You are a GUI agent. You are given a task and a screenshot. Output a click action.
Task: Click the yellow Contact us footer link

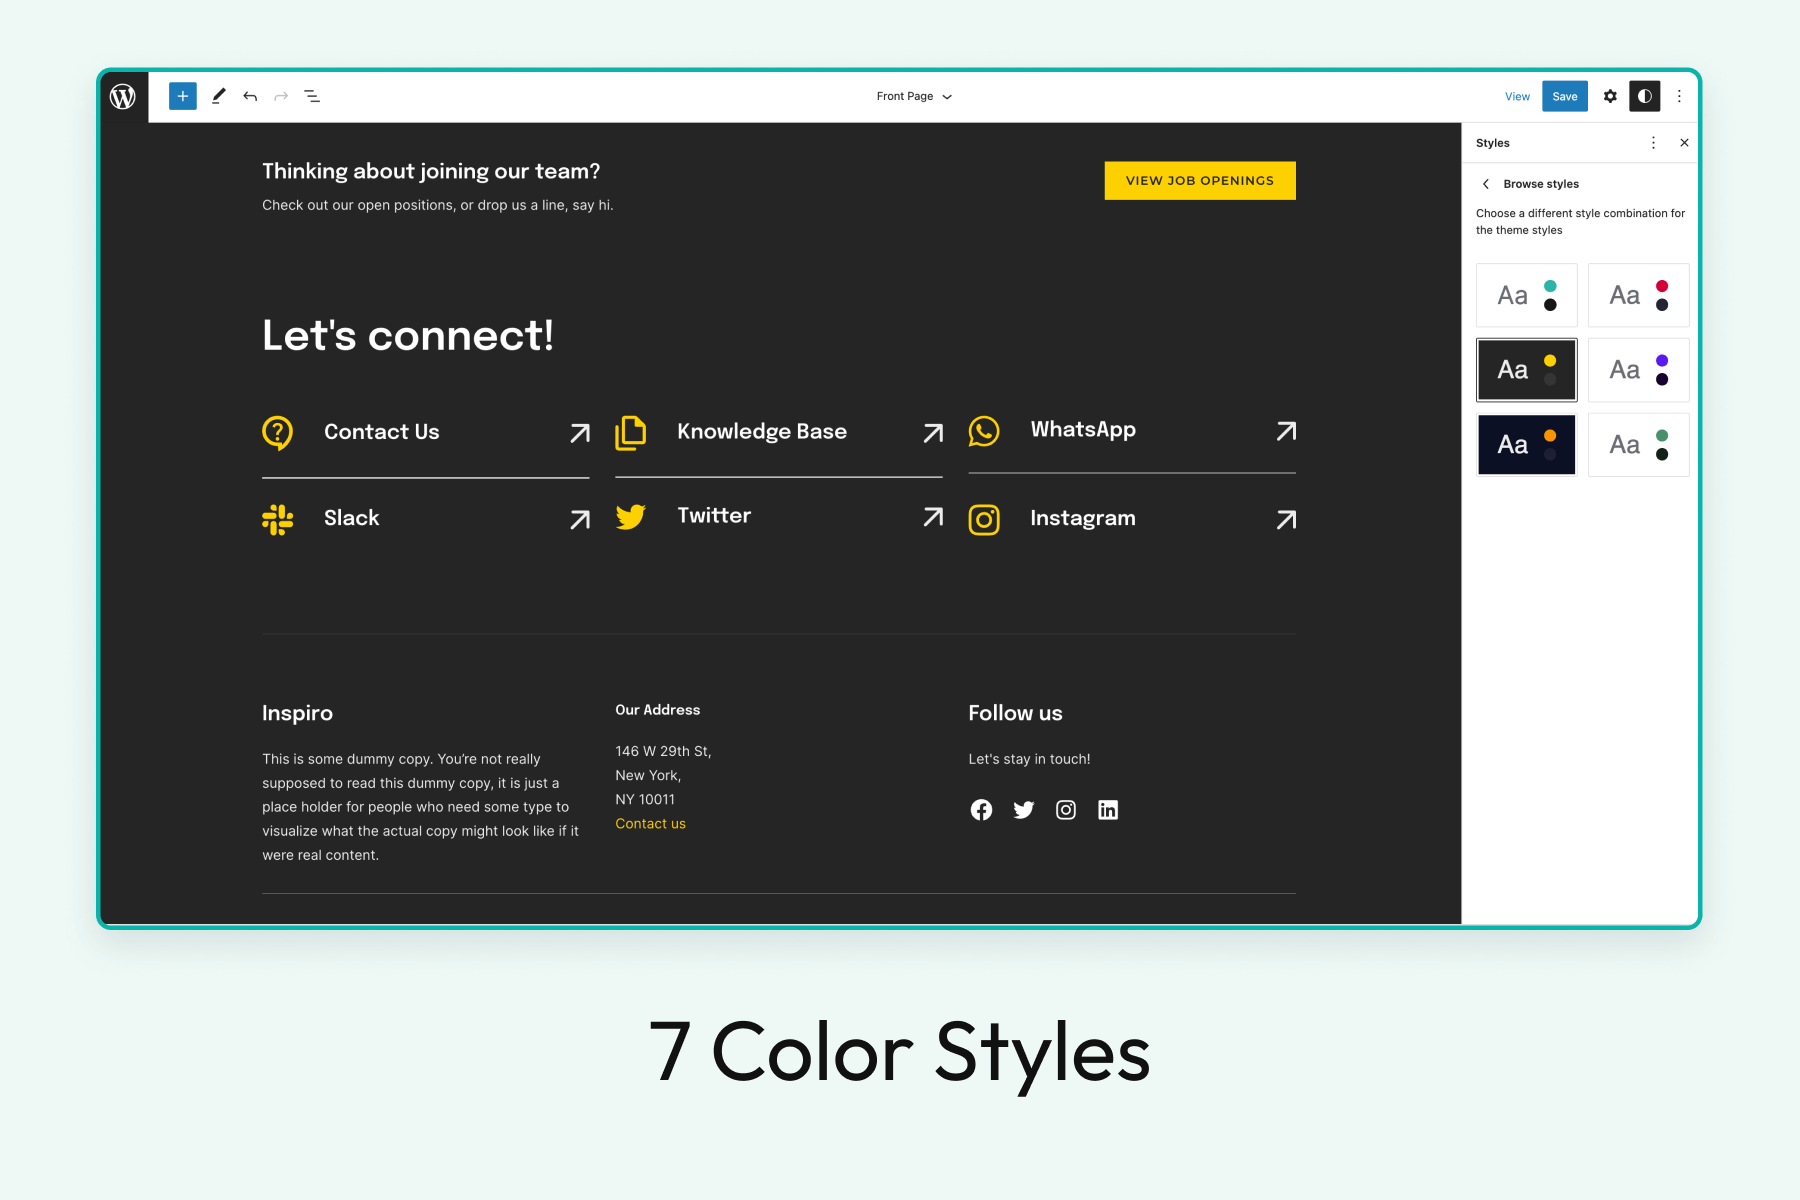[650, 824]
